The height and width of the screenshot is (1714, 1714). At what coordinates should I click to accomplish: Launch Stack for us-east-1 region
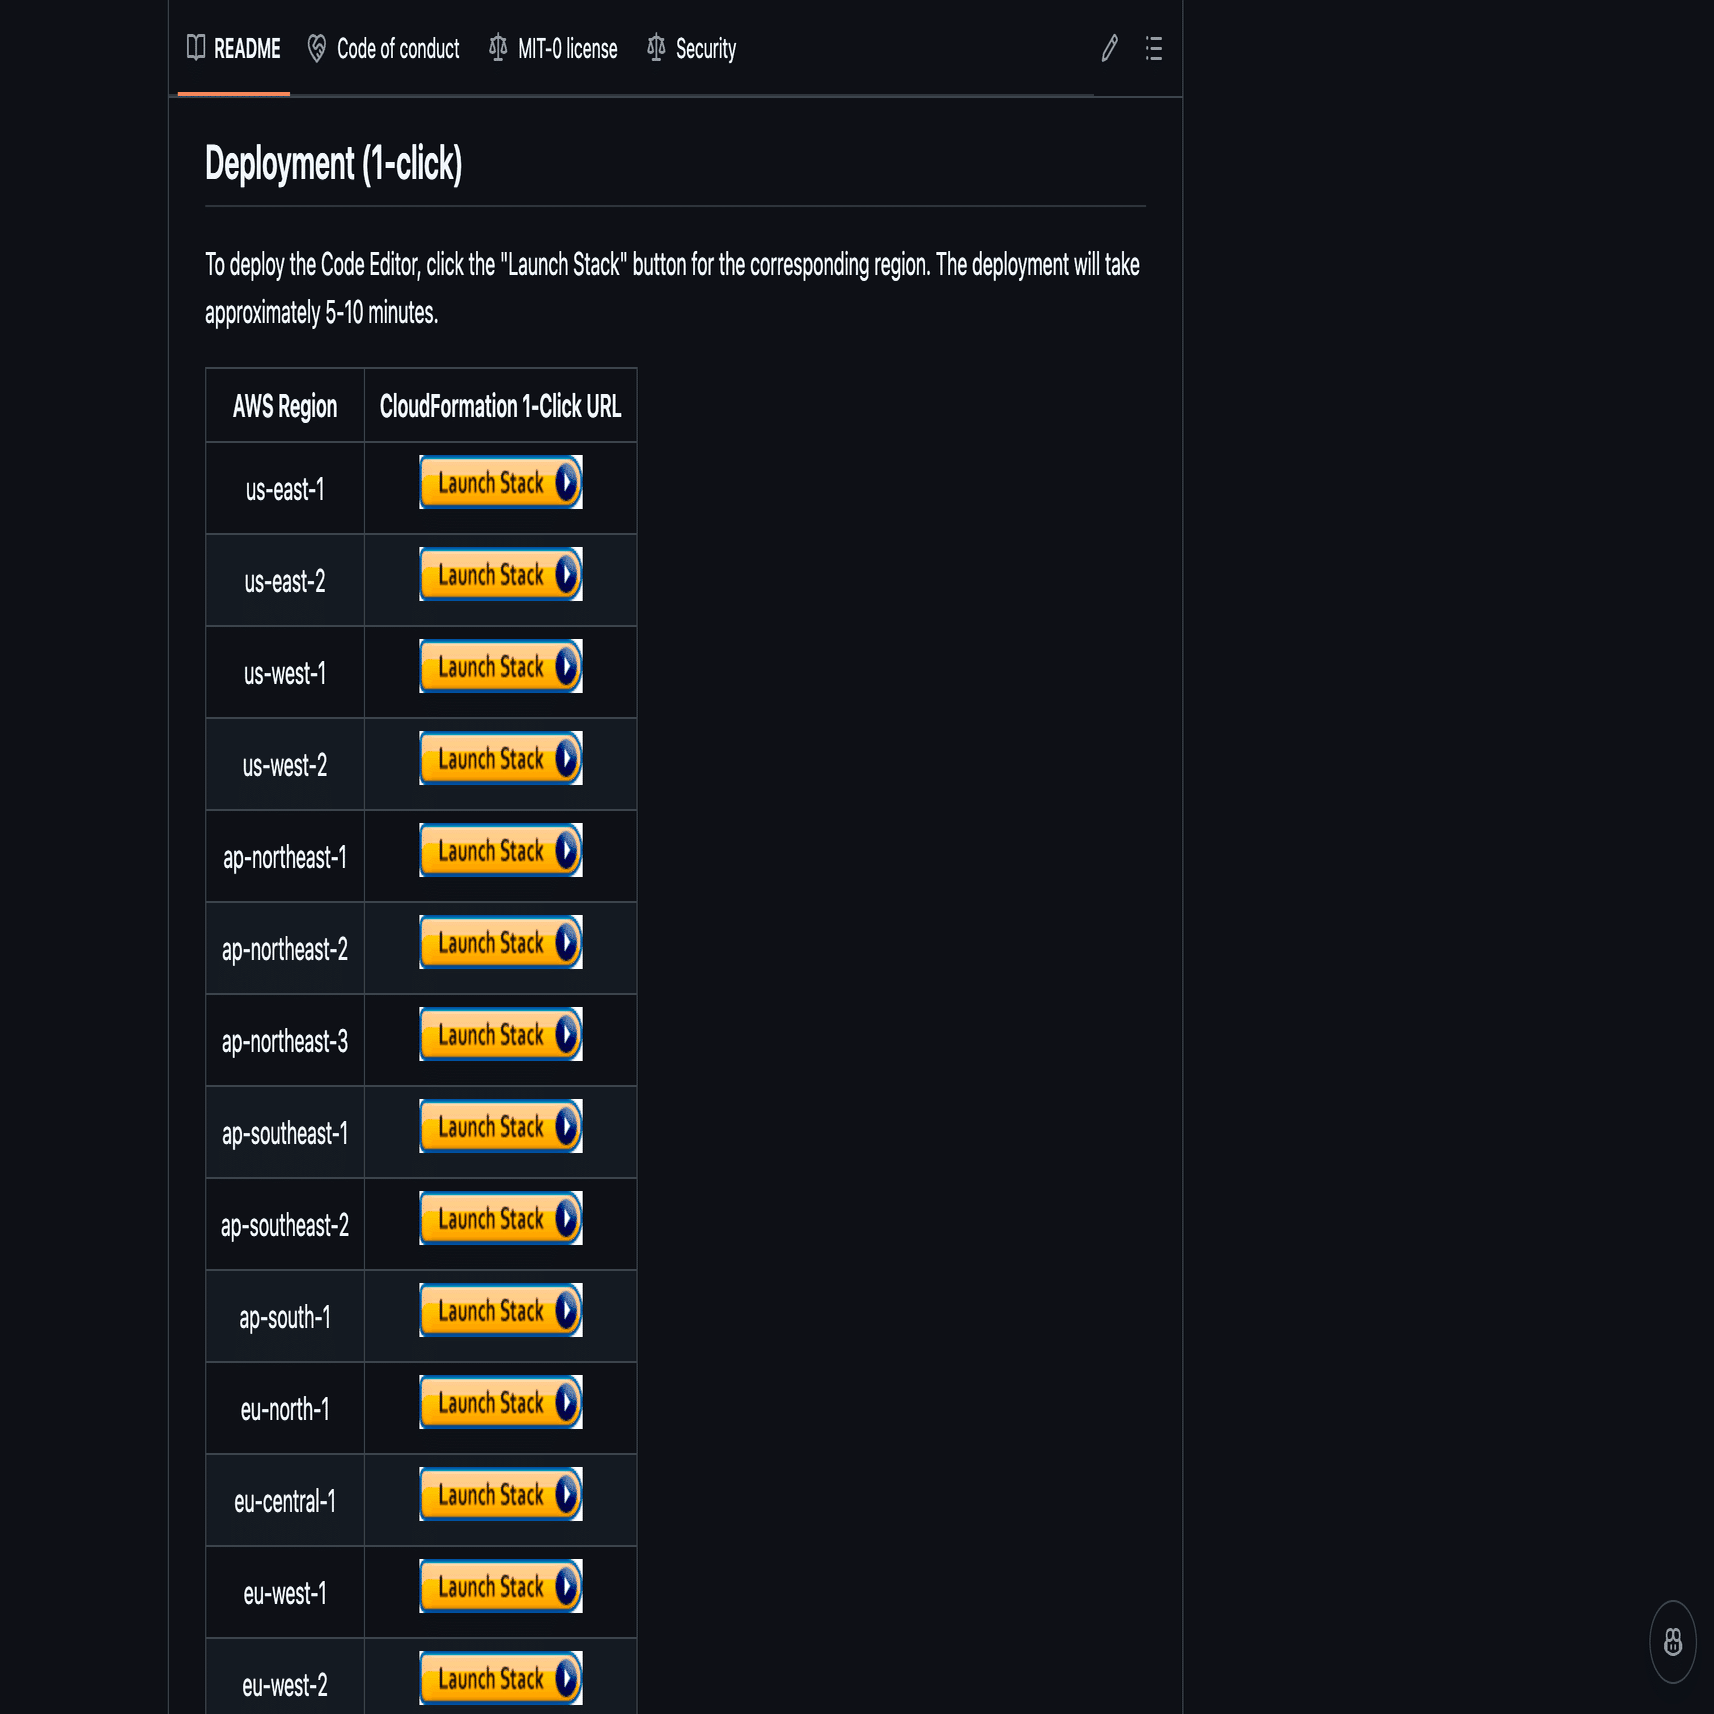(501, 483)
